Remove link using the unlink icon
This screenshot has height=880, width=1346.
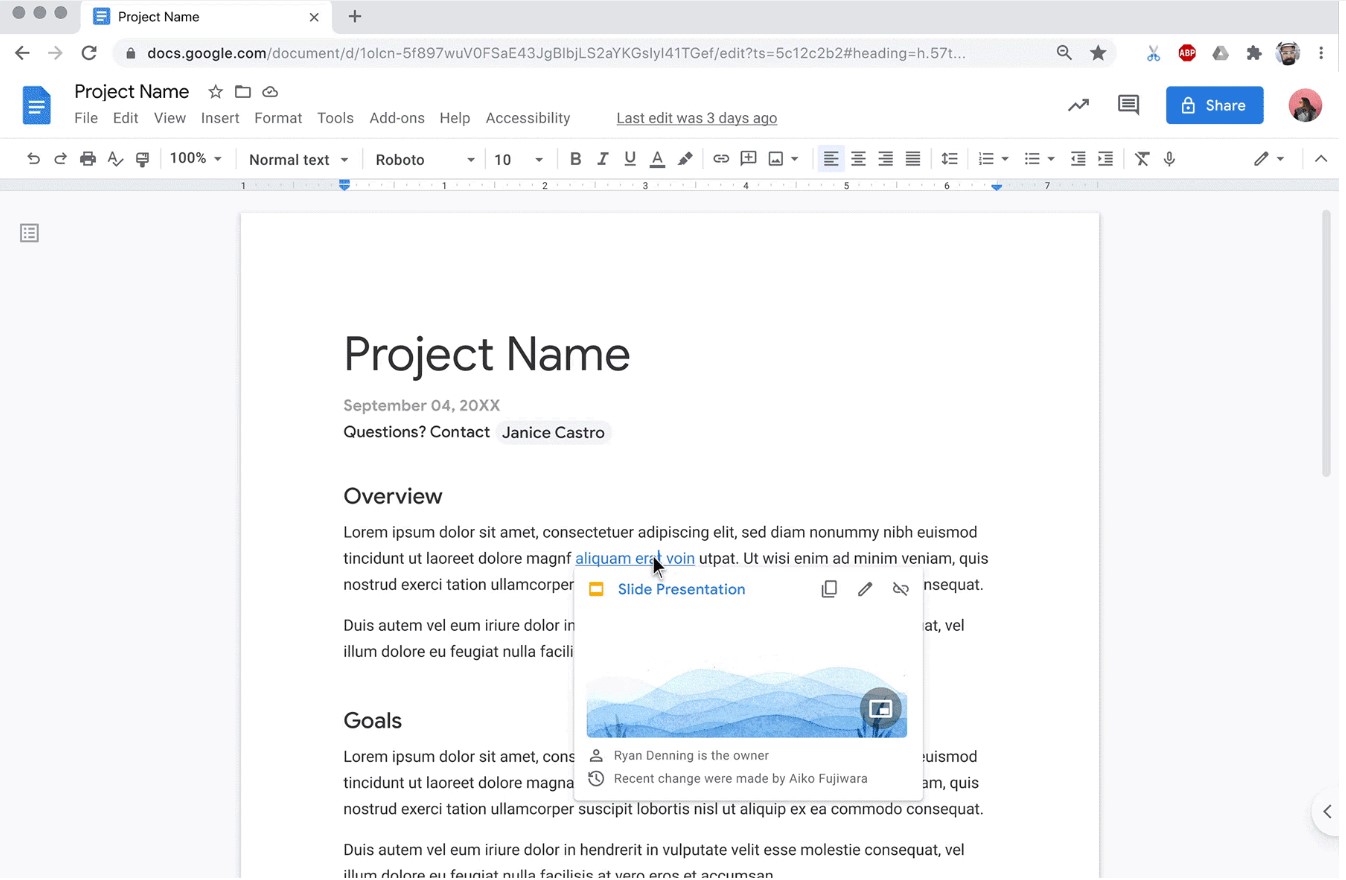point(900,590)
